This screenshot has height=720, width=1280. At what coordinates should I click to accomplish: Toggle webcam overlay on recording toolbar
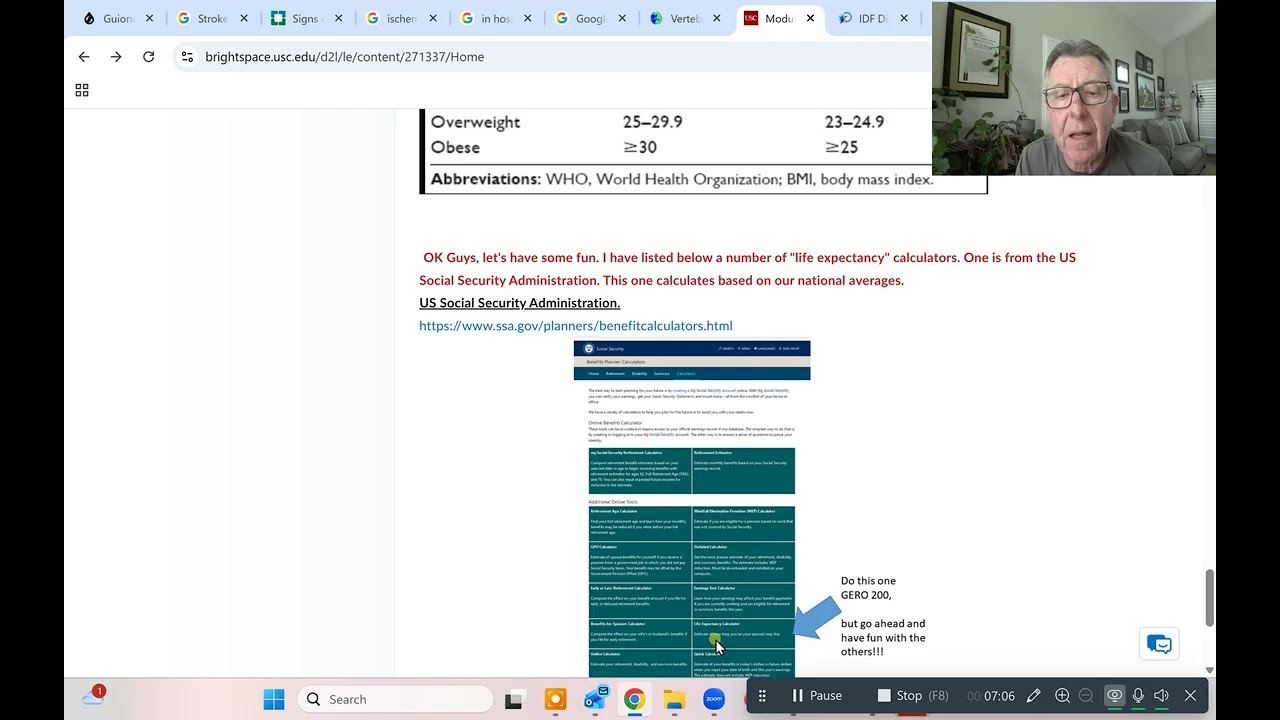click(x=1114, y=696)
